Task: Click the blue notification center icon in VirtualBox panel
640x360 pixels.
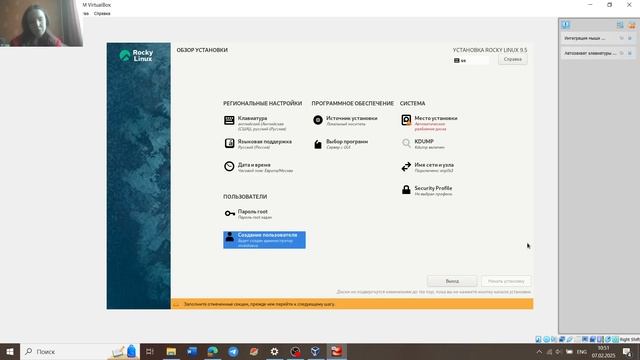Action: pyautogui.click(x=565, y=25)
